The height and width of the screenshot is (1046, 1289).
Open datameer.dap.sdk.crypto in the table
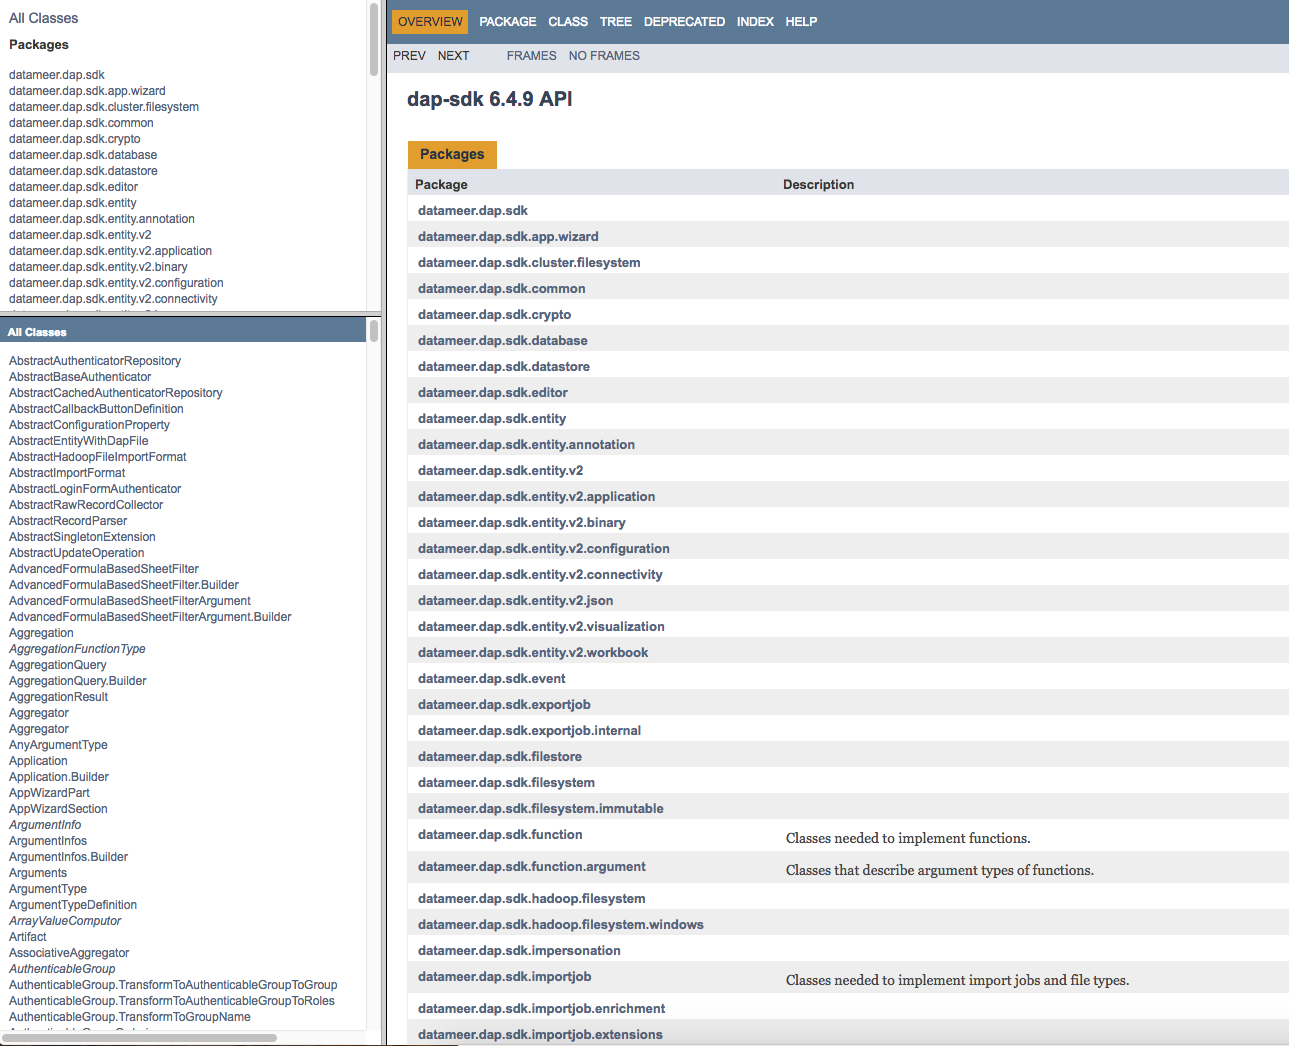tap(495, 315)
